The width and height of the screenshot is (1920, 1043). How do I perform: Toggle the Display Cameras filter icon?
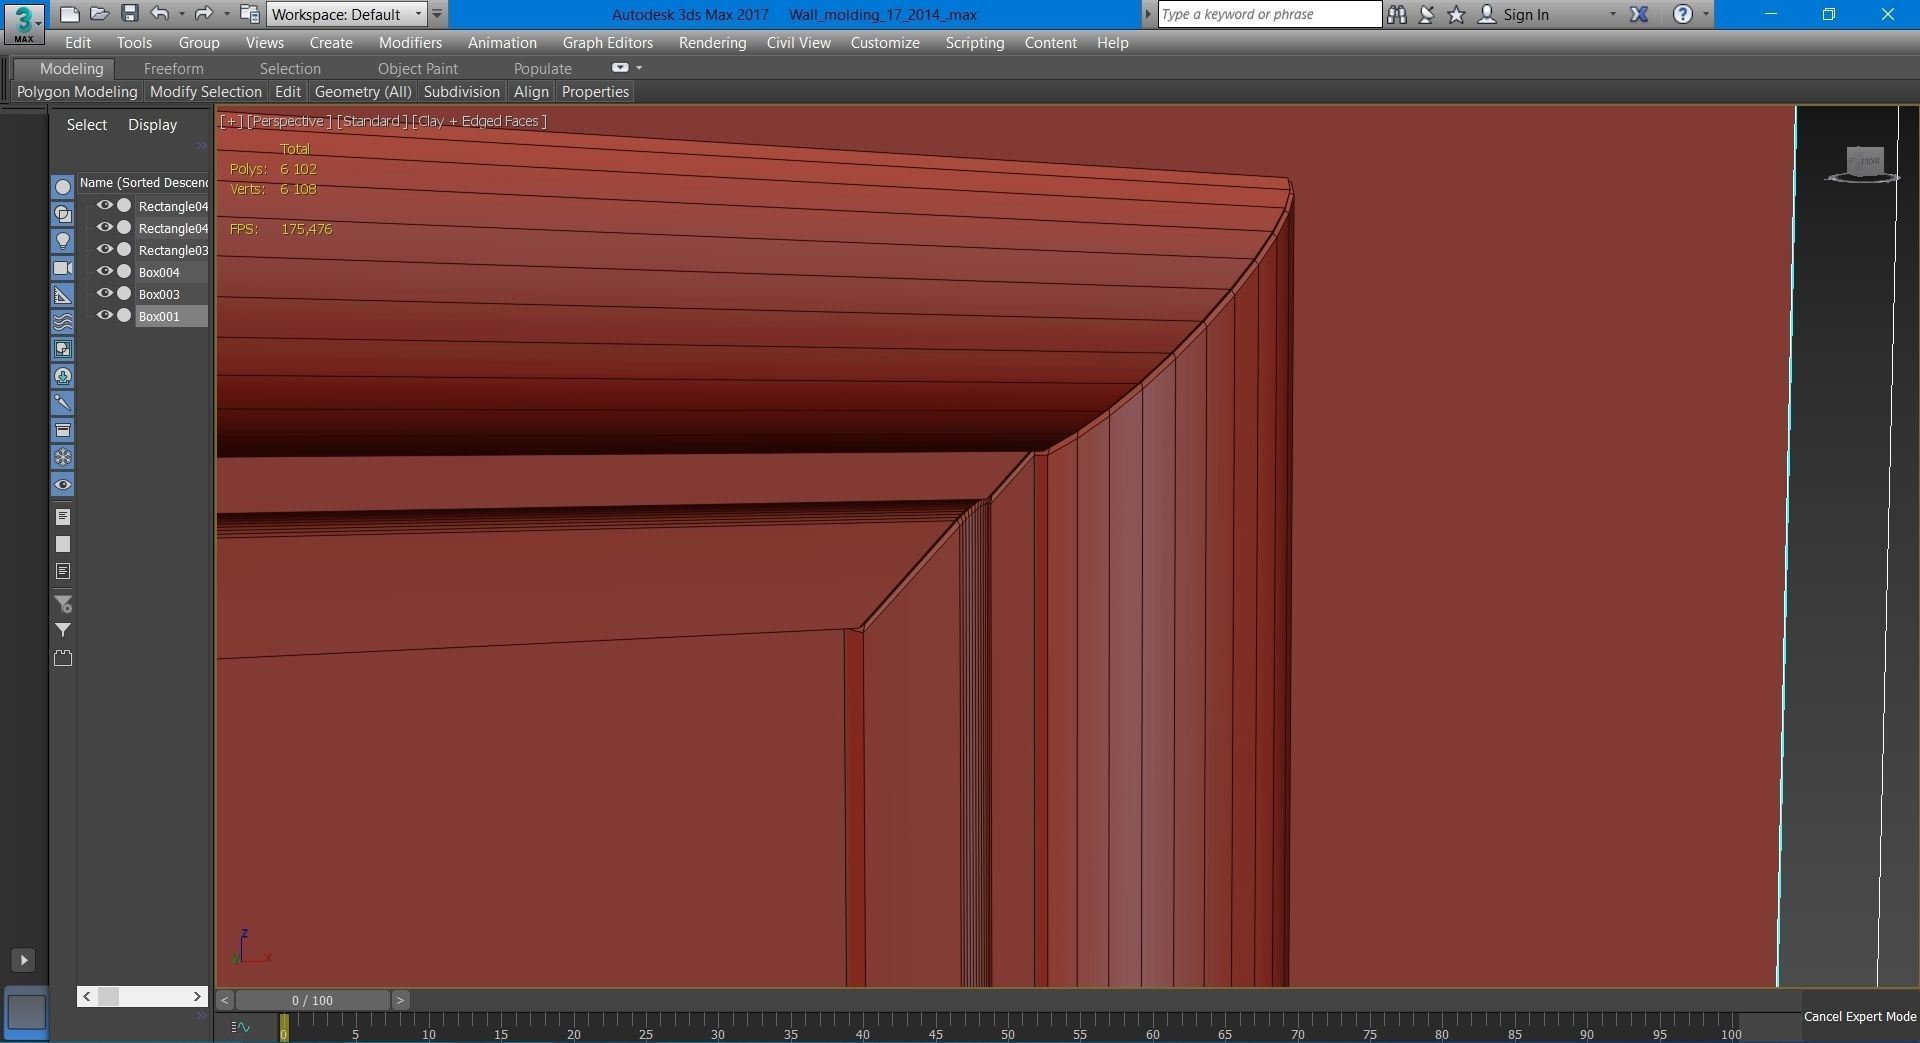coord(63,268)
